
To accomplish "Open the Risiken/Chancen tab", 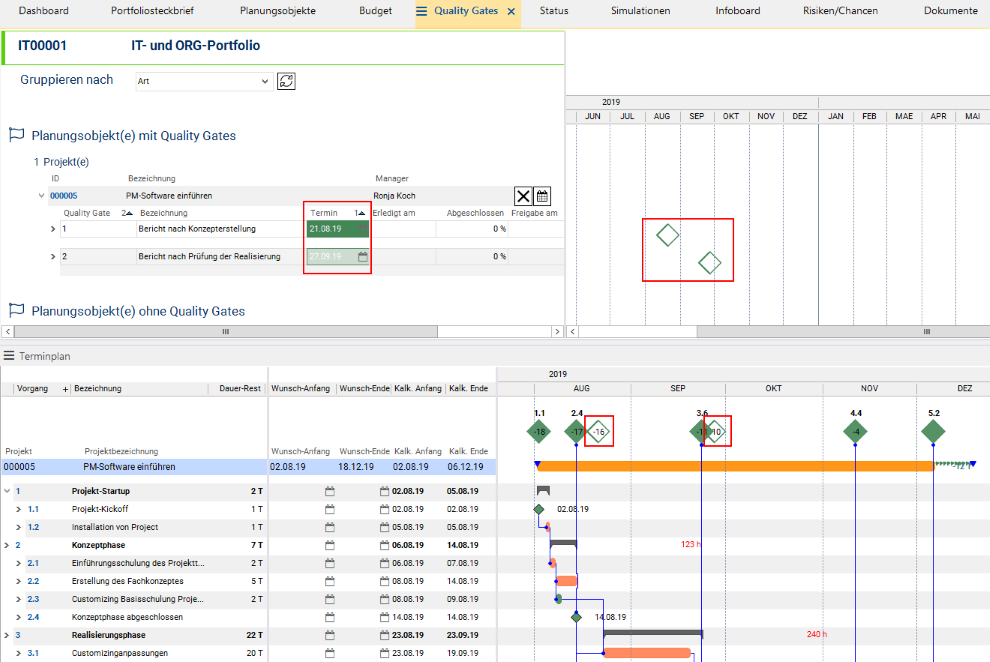I will tap(840, 11).
